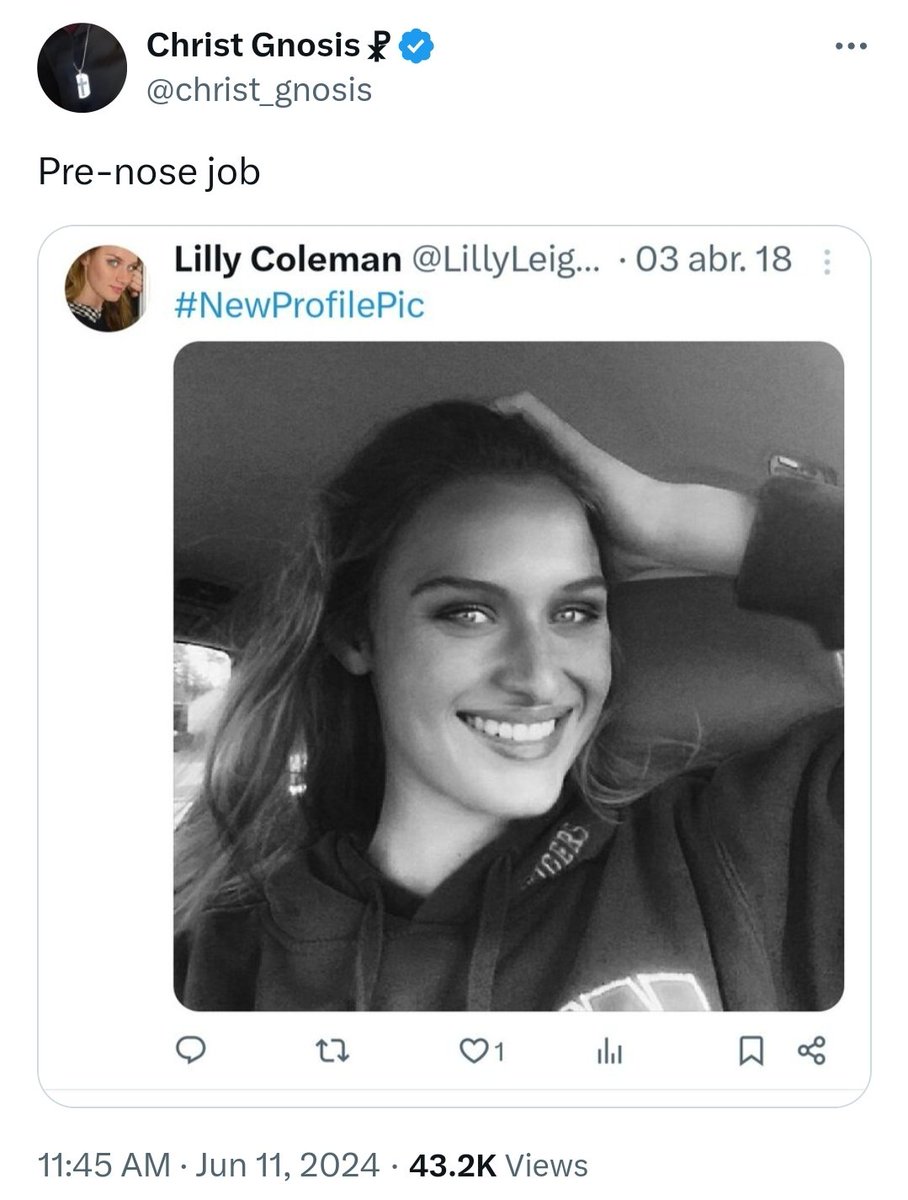This screenshot has width=908, height=1200.
Task: Click the 11:45 AM Jun 11, 2024 timestamp
Action: (x=208, y=1165)
